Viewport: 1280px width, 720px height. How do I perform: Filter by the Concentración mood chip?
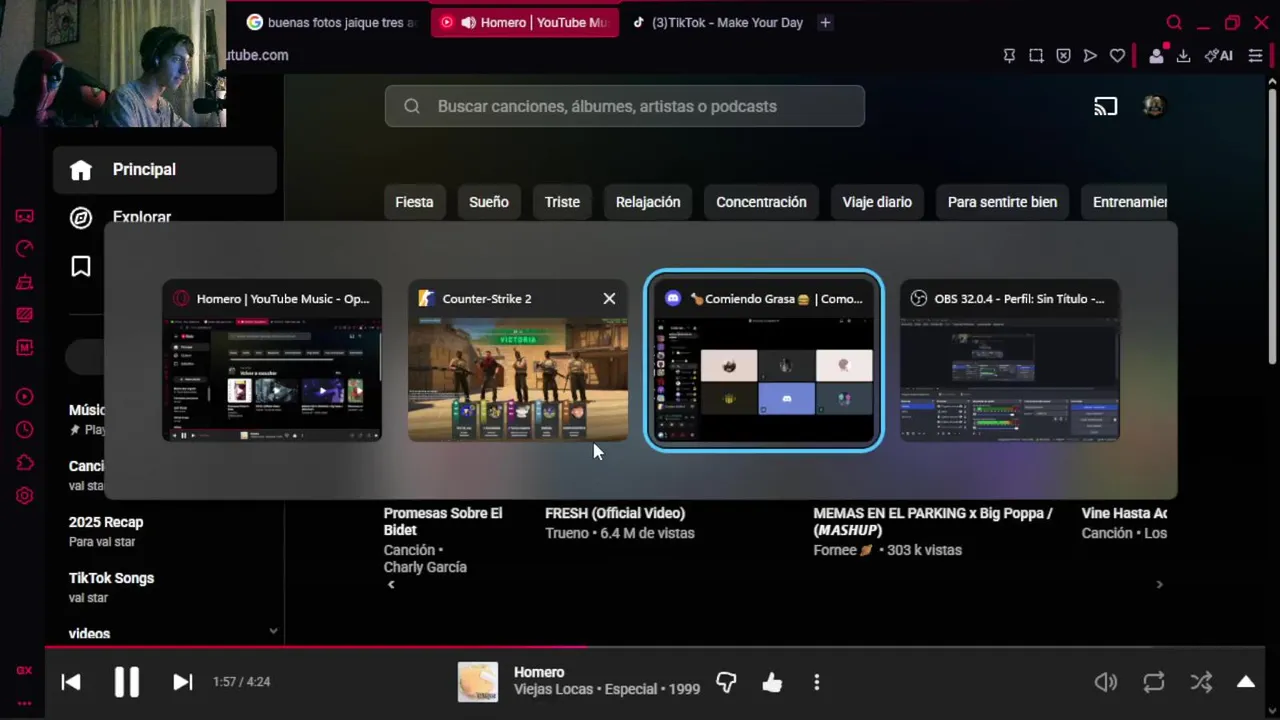[x=761, y=202]
